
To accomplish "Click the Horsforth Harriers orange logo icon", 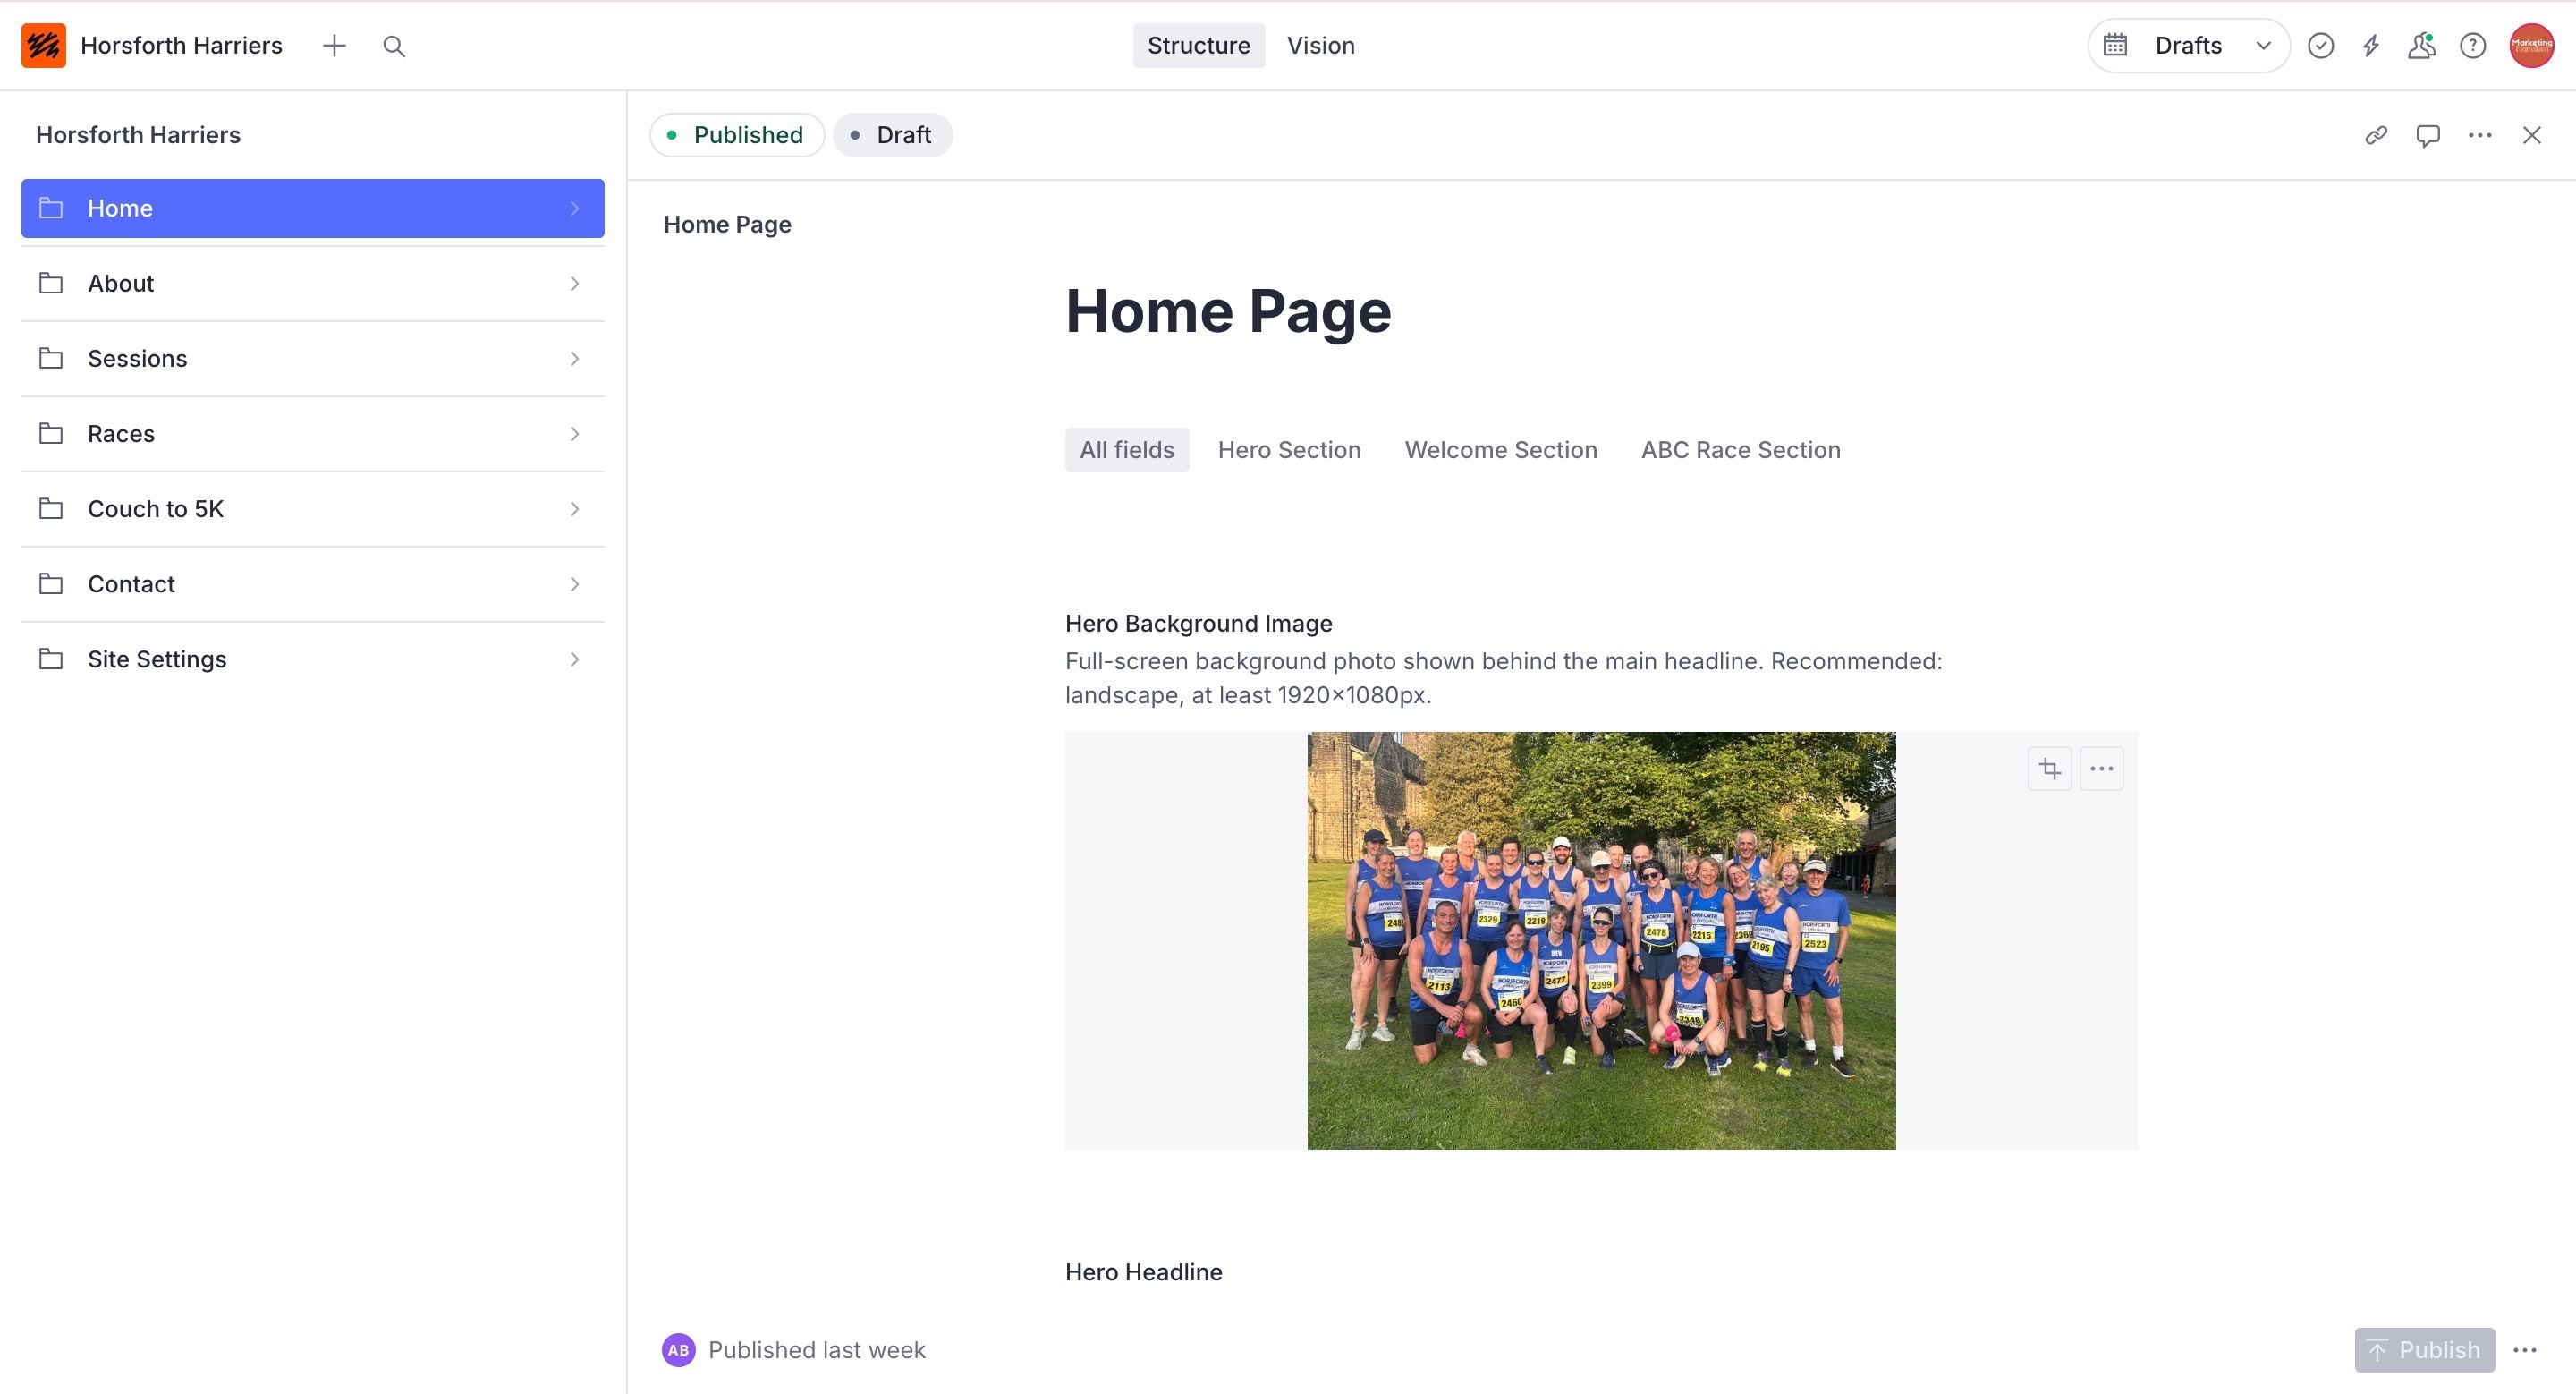I will pos(44,46).
